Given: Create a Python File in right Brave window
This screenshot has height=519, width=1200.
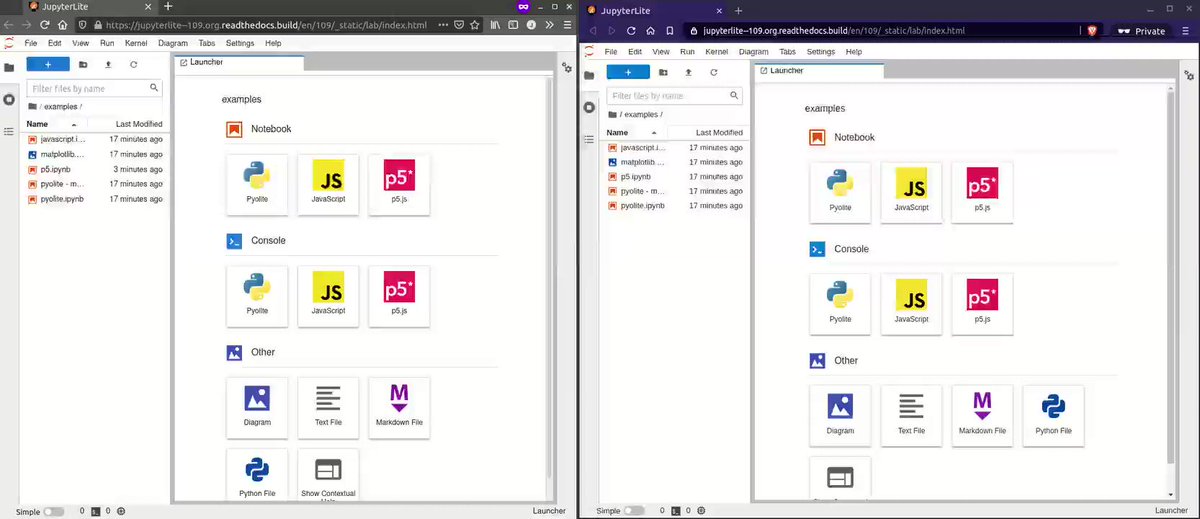Looking at the screenshot, I should tap(1053, 416).
